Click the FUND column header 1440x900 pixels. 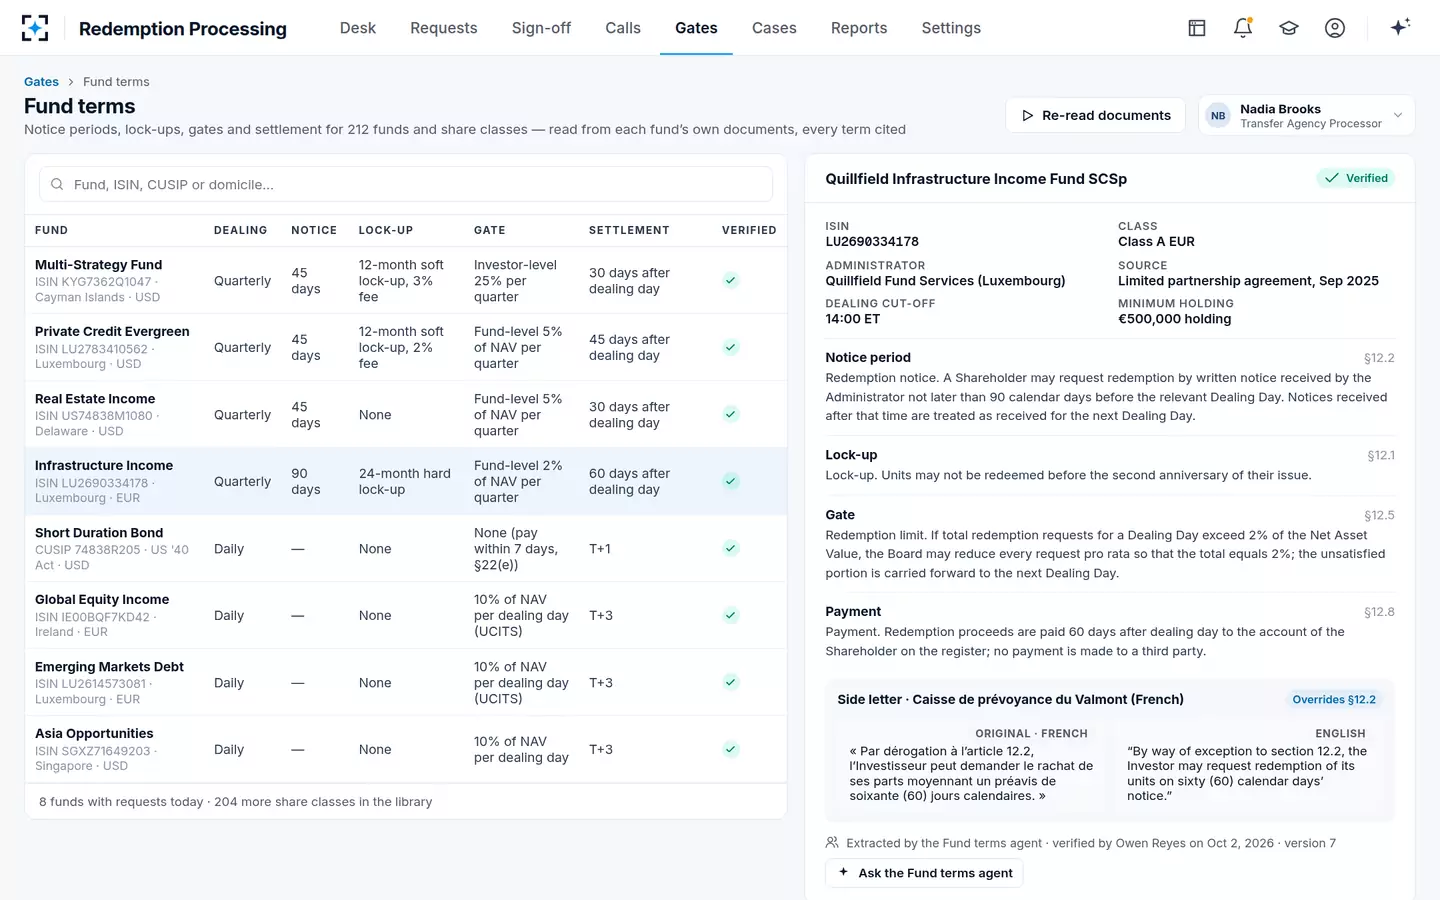[x=51, y=230]
